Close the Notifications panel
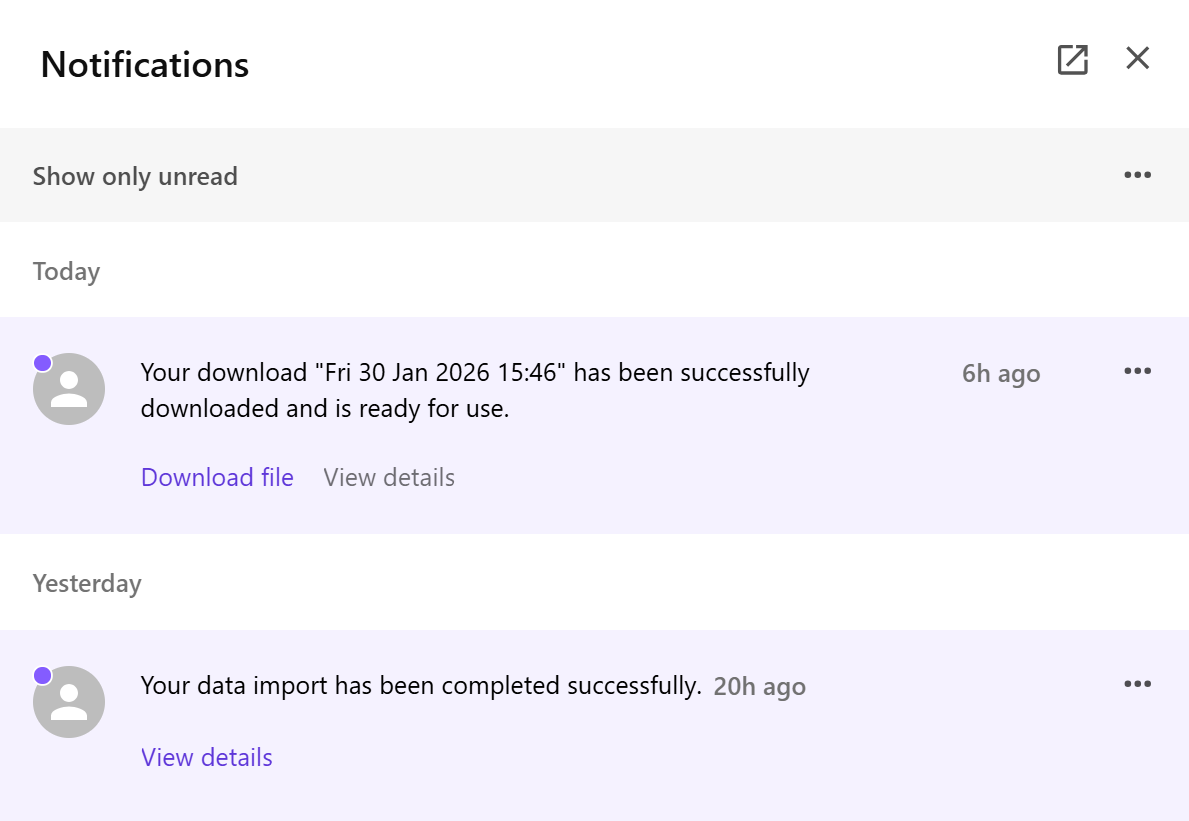 (x=1137, y=59)
